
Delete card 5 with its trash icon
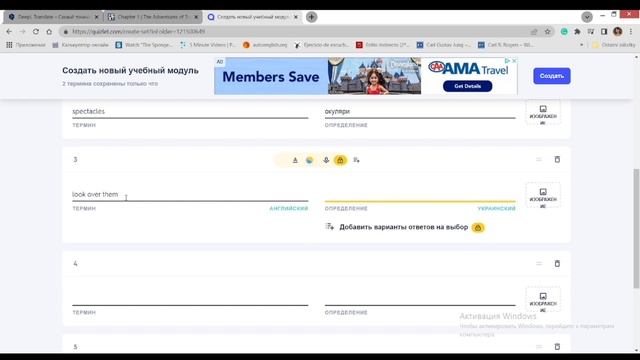(x=557, y=347)
